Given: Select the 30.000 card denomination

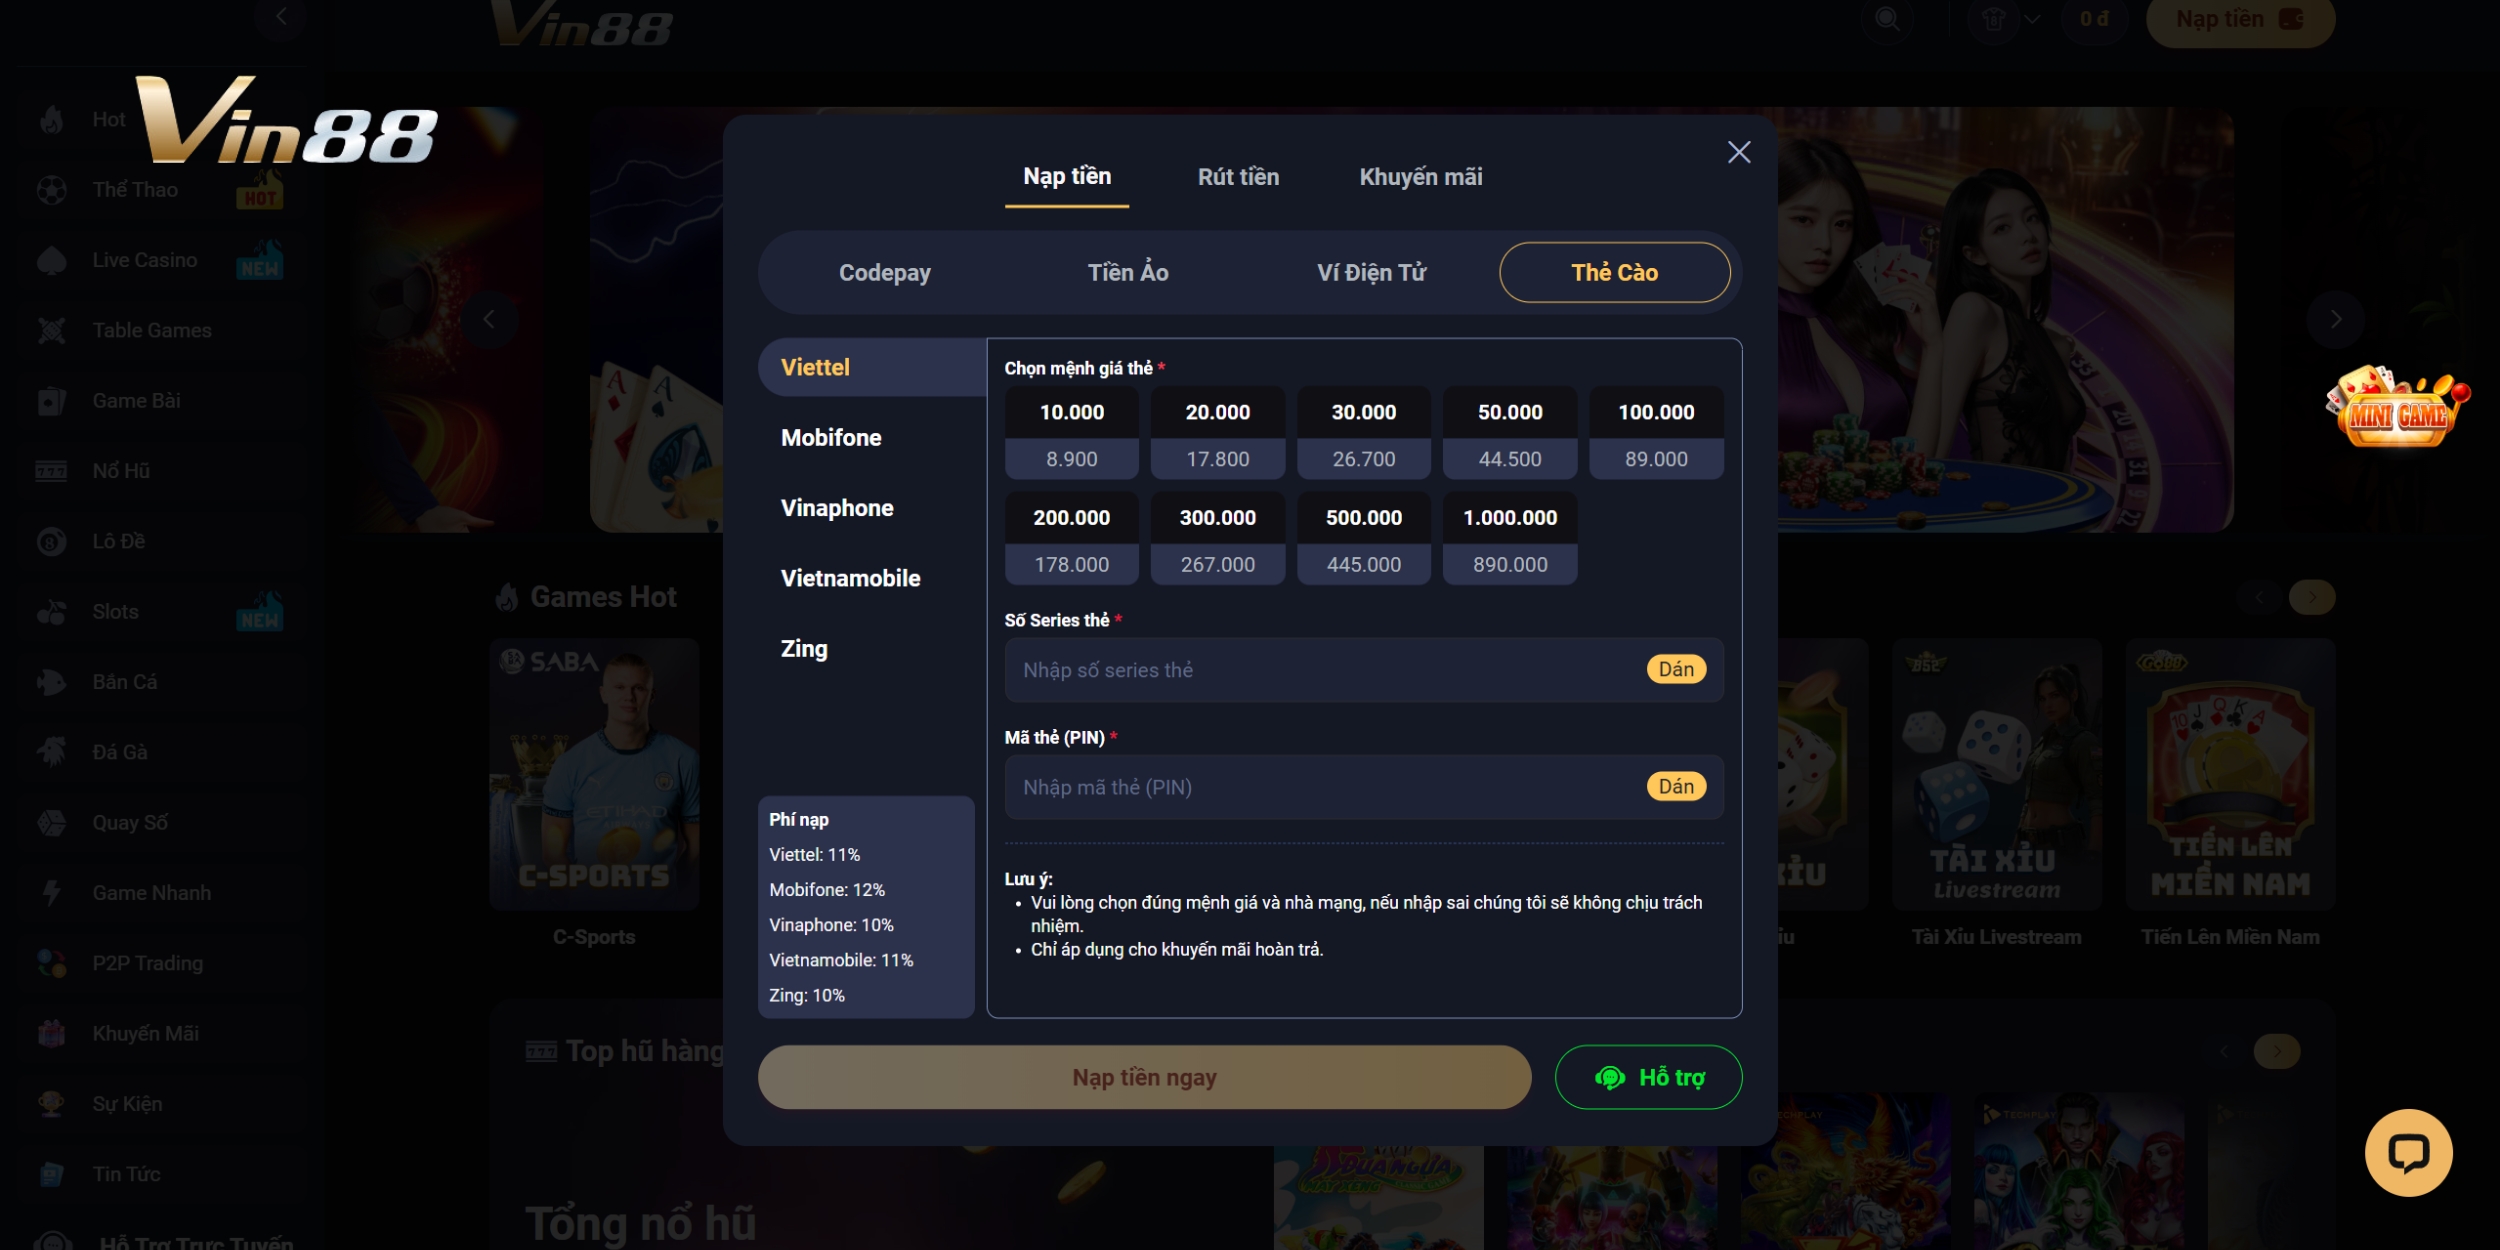Looking at the screenshot, I should click(x=1363, y=433).
